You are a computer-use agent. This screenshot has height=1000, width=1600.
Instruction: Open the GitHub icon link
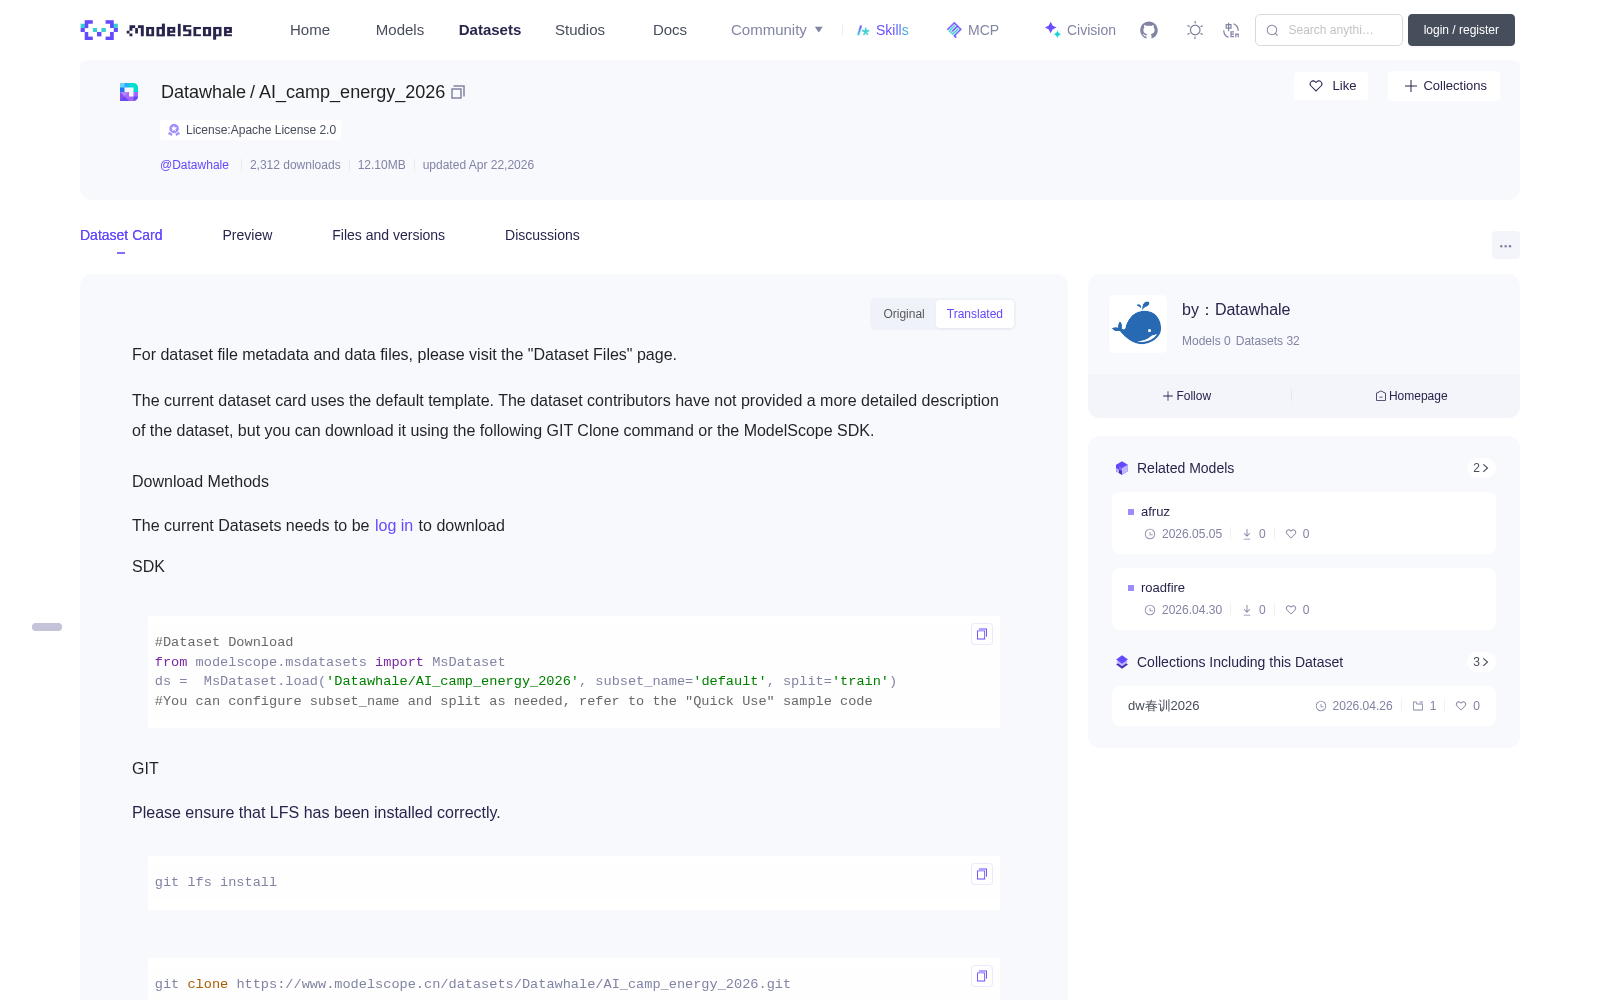[x=1149, y=30]
